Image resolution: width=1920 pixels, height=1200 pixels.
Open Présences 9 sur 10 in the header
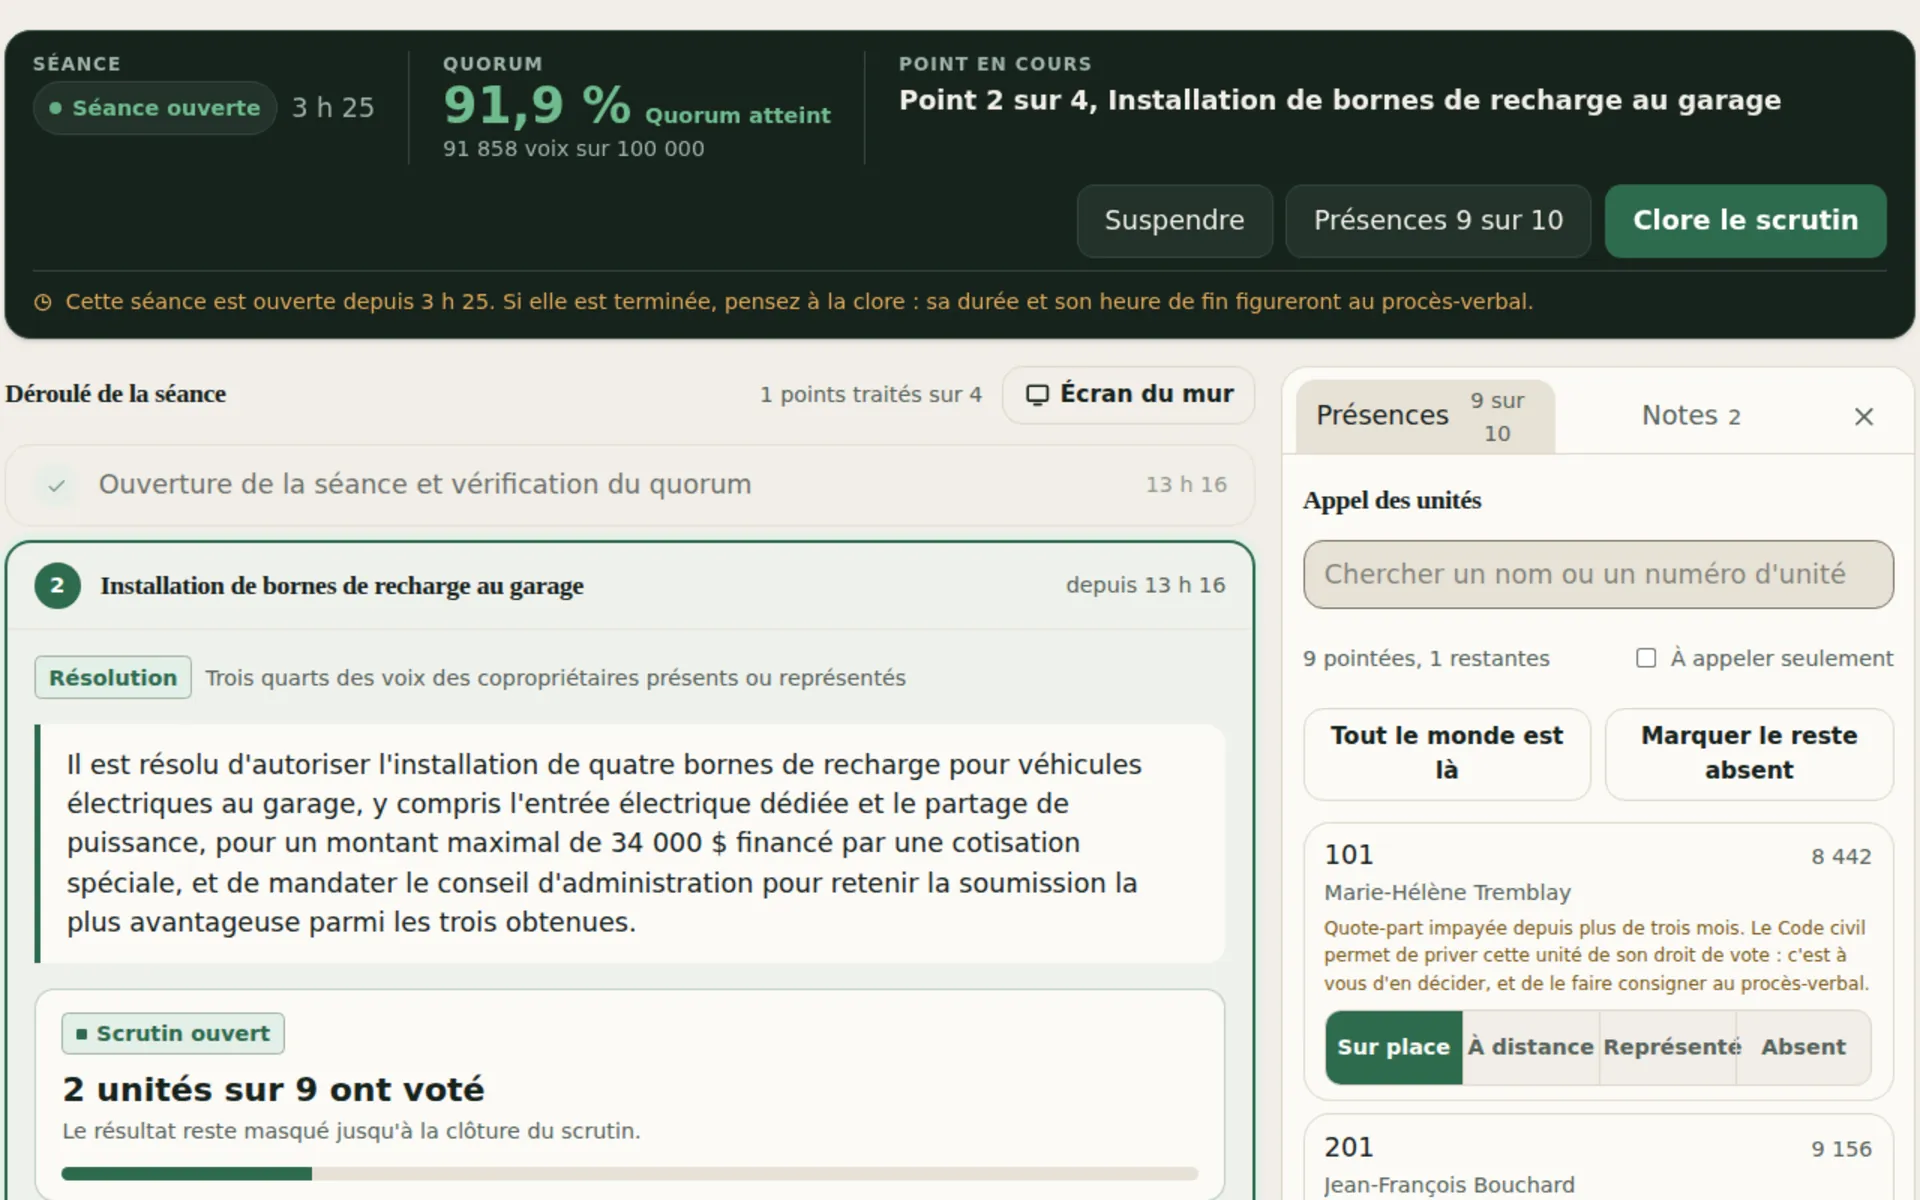click(x=1438, y=221)
